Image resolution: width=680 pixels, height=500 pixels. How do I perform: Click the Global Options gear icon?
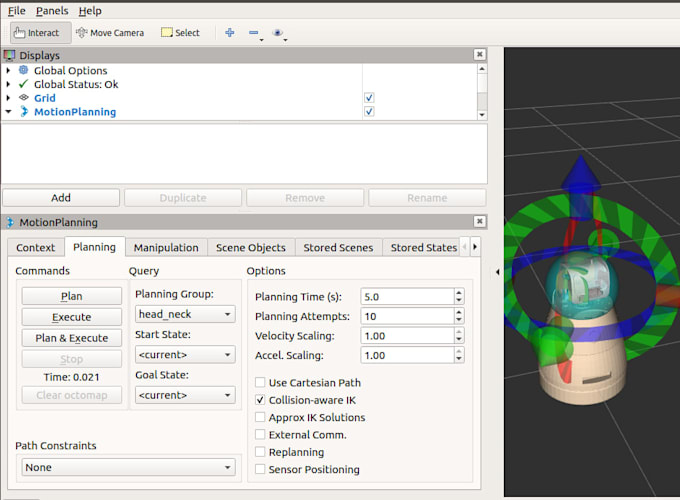pyautogui.click(x=23, y=70)
